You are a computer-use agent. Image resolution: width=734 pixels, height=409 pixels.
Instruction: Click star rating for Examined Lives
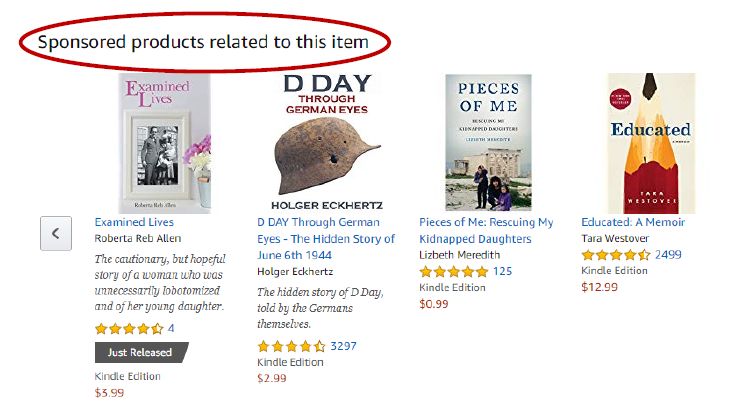click(x=129, y=328)
